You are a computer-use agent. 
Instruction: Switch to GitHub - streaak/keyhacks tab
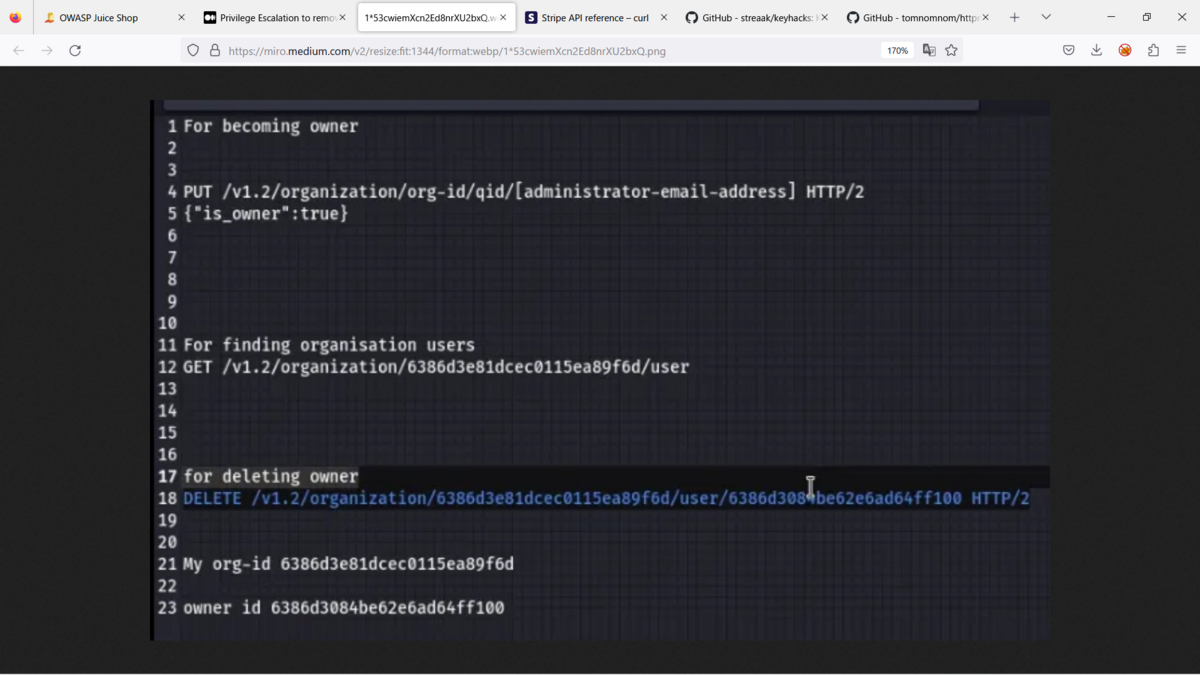(x=757, y=17)
